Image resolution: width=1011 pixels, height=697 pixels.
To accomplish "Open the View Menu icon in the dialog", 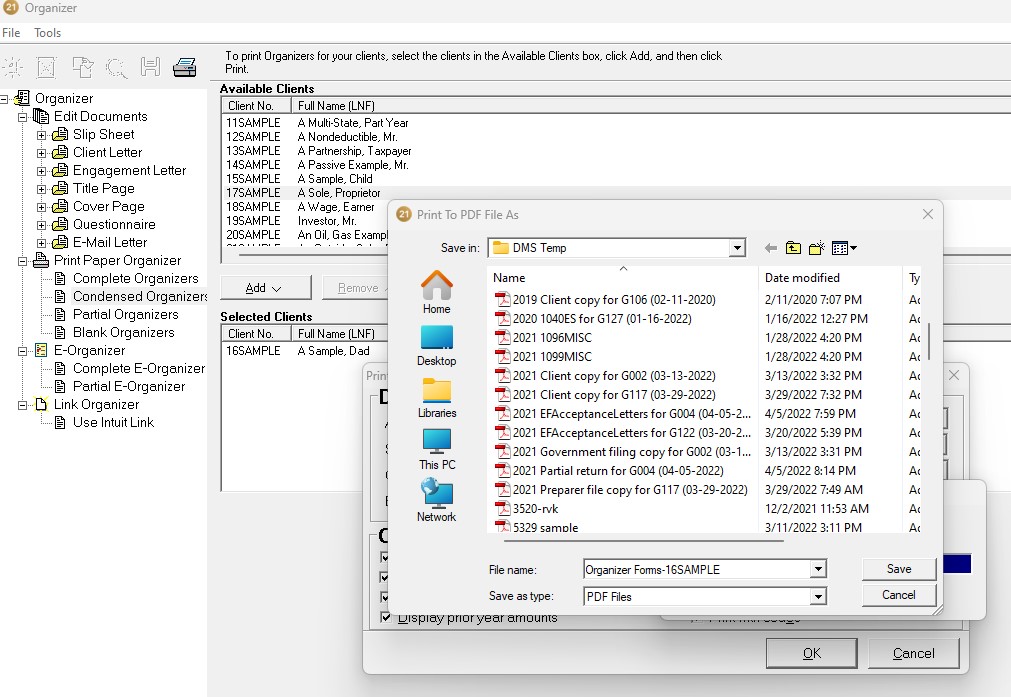I will 840,247.
